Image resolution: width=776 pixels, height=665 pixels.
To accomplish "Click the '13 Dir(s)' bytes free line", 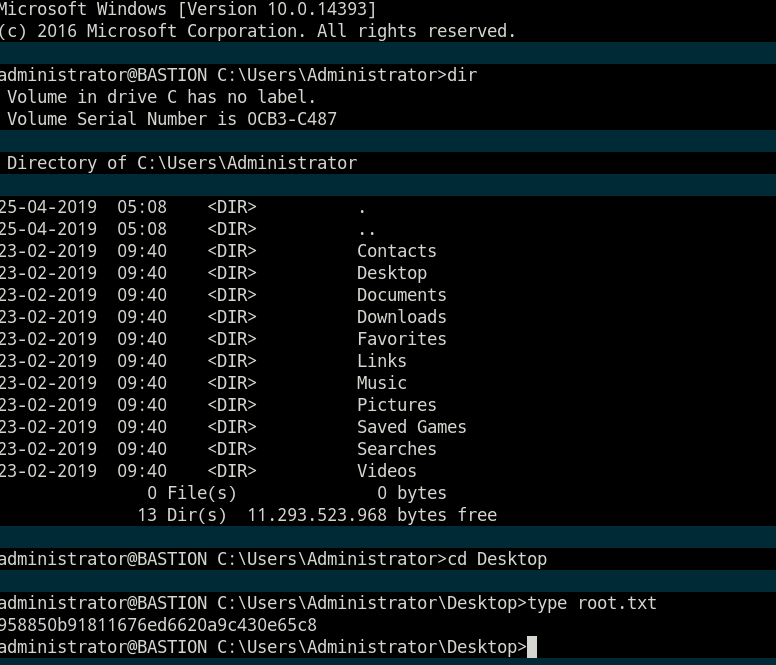I will coord(316,515).
